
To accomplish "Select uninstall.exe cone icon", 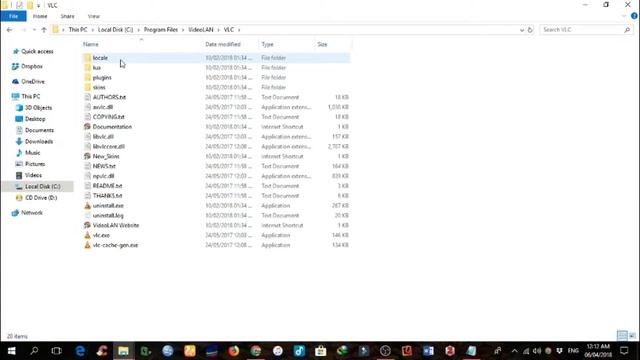I will (x=87, y=205).
